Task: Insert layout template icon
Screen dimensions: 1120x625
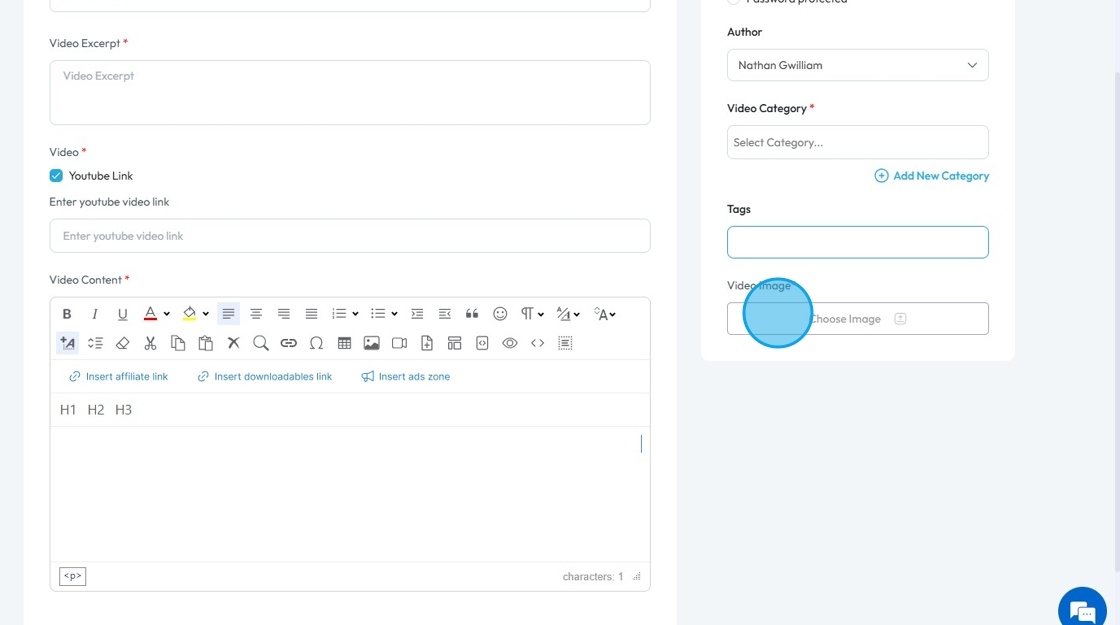Action: tap(454, 343)
